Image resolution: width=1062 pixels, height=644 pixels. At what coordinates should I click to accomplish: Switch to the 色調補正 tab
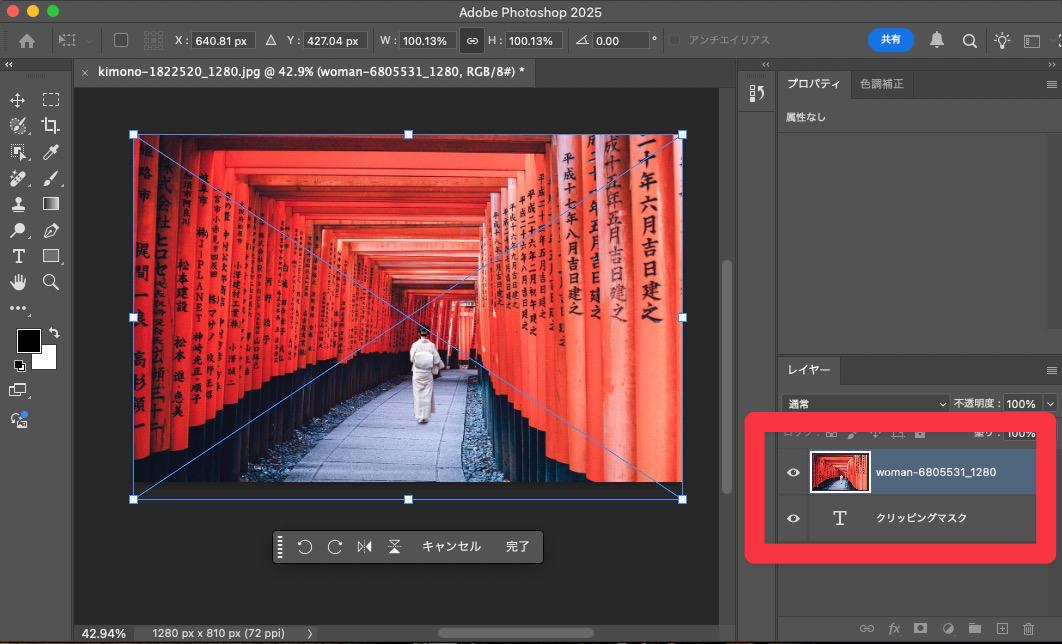881,84
